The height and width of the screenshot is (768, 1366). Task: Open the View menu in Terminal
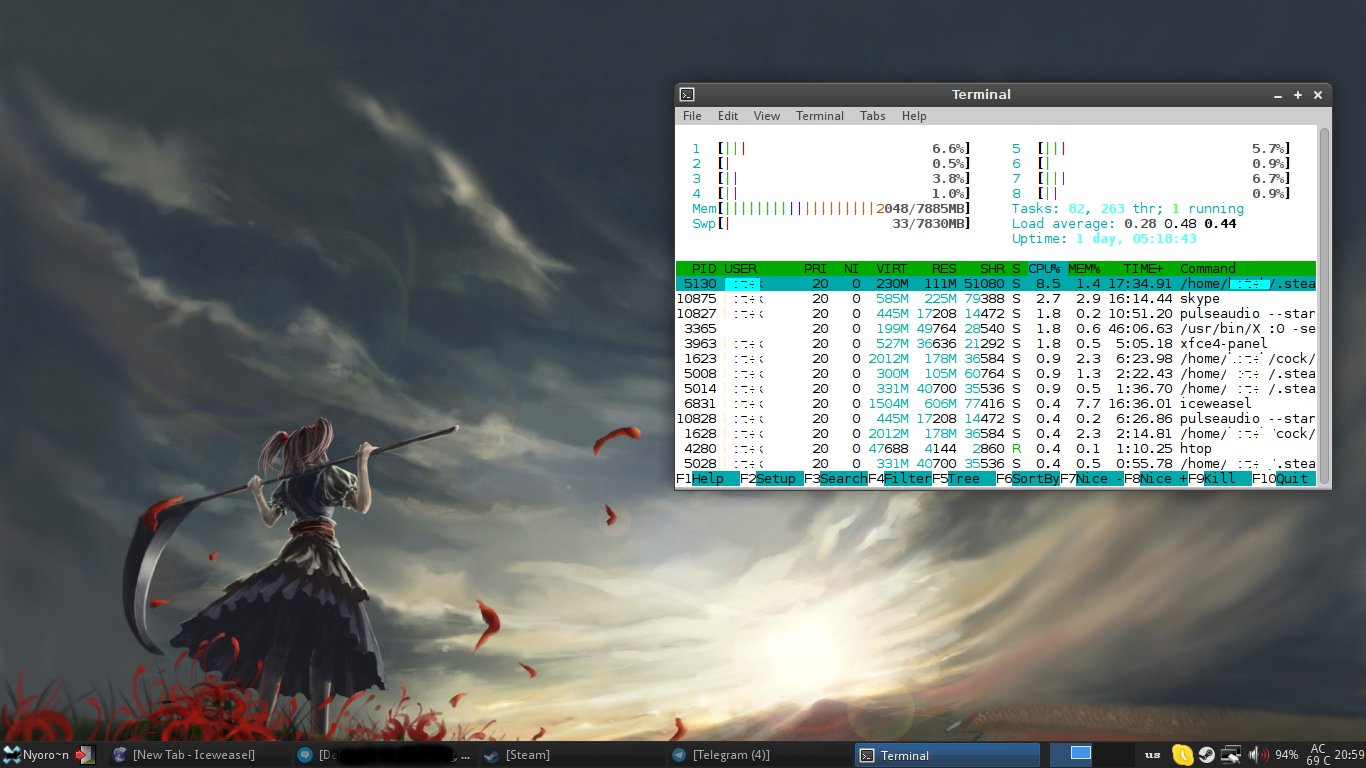click(767, 116)
